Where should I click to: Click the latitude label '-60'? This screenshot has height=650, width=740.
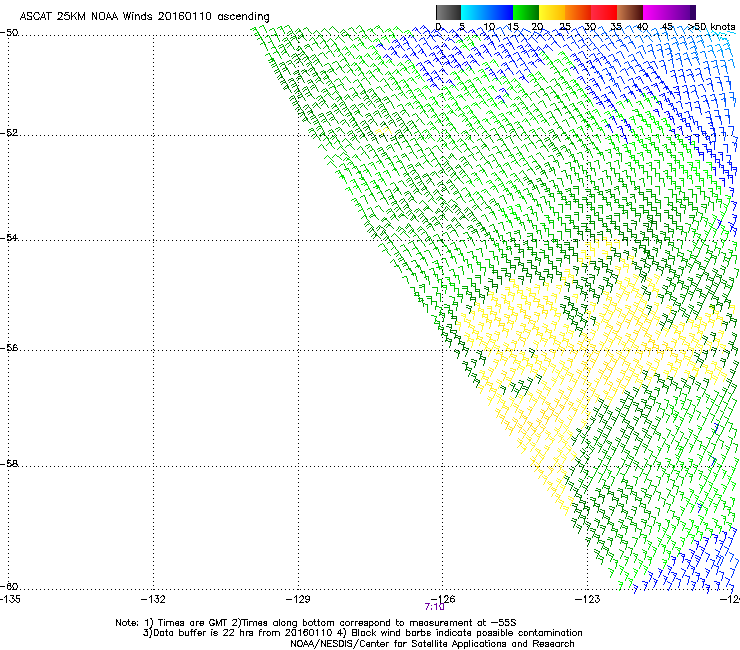[9, 587]
